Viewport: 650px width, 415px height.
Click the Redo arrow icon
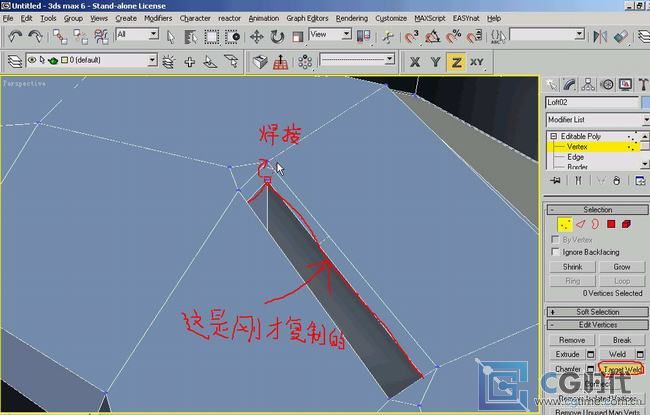pyautogui.click(x=35, y=36)
